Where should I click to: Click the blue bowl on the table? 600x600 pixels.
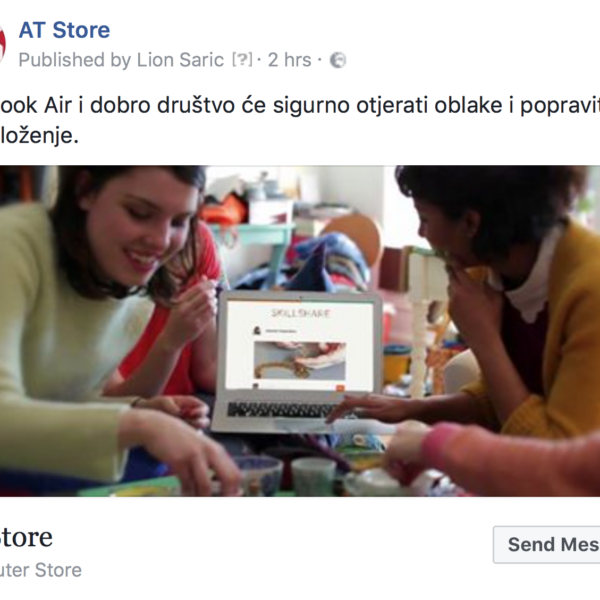tap(259, 474)
